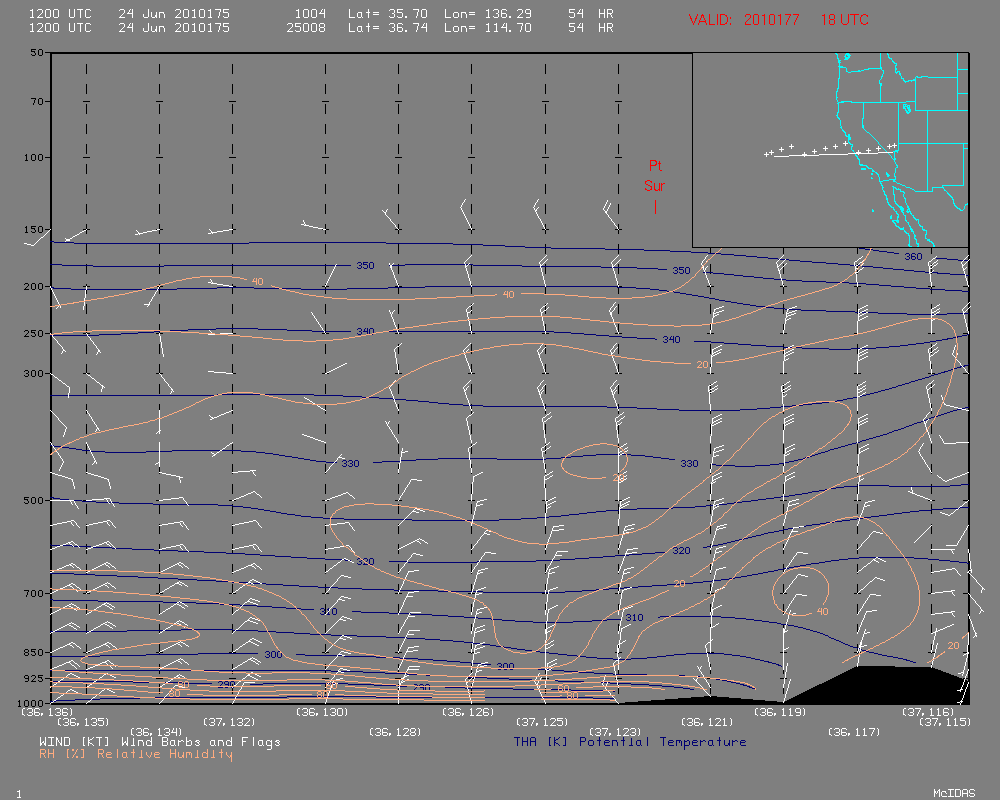The image size is (1000, 800).
Task: Click the 'WIND [KT] Wind Barbs and Flags' legend
Action: pos(160,742)
